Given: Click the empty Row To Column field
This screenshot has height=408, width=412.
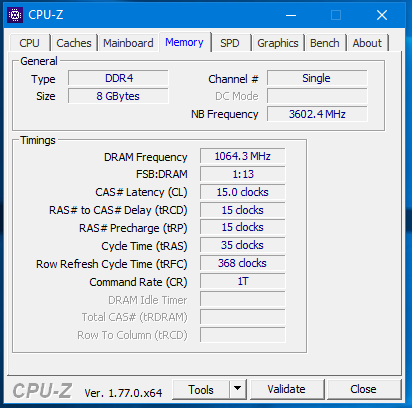Looking at the screenshot, I should click(x=243, y=335).
